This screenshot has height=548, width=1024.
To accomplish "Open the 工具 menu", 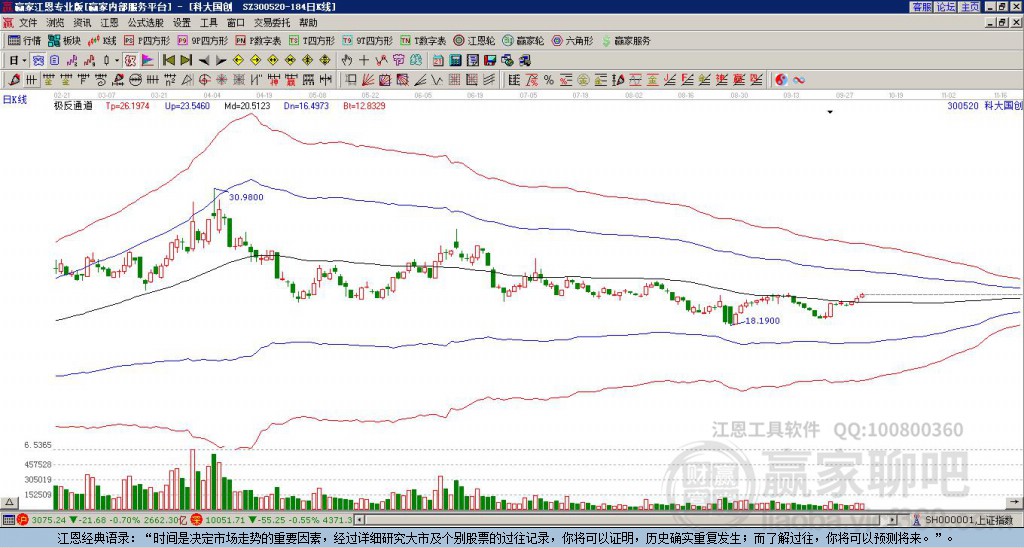I will [x=208, y=23].
